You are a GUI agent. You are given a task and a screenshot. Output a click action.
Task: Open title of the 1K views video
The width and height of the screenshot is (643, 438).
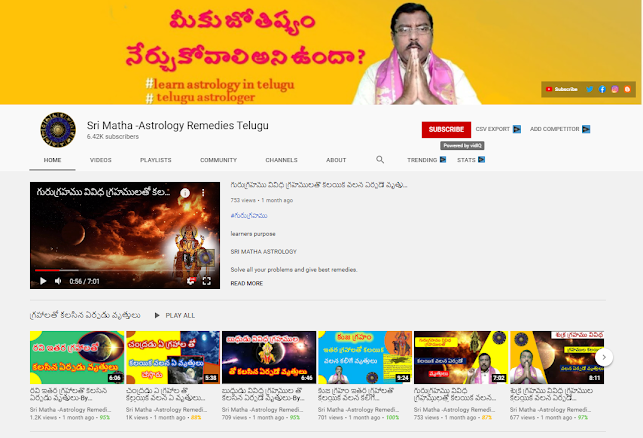tap(165, 394)
